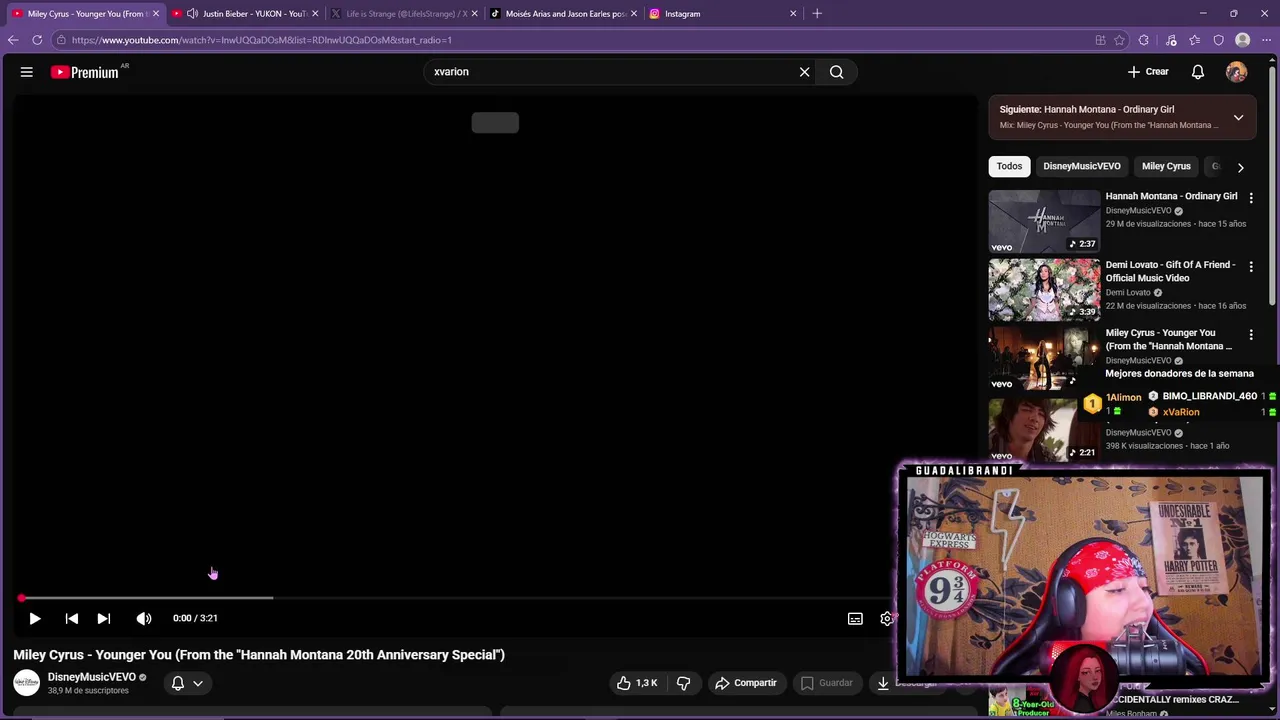
Task: Switch to the Justin Bieber - YUKON tab
Action: pos(245,14)
